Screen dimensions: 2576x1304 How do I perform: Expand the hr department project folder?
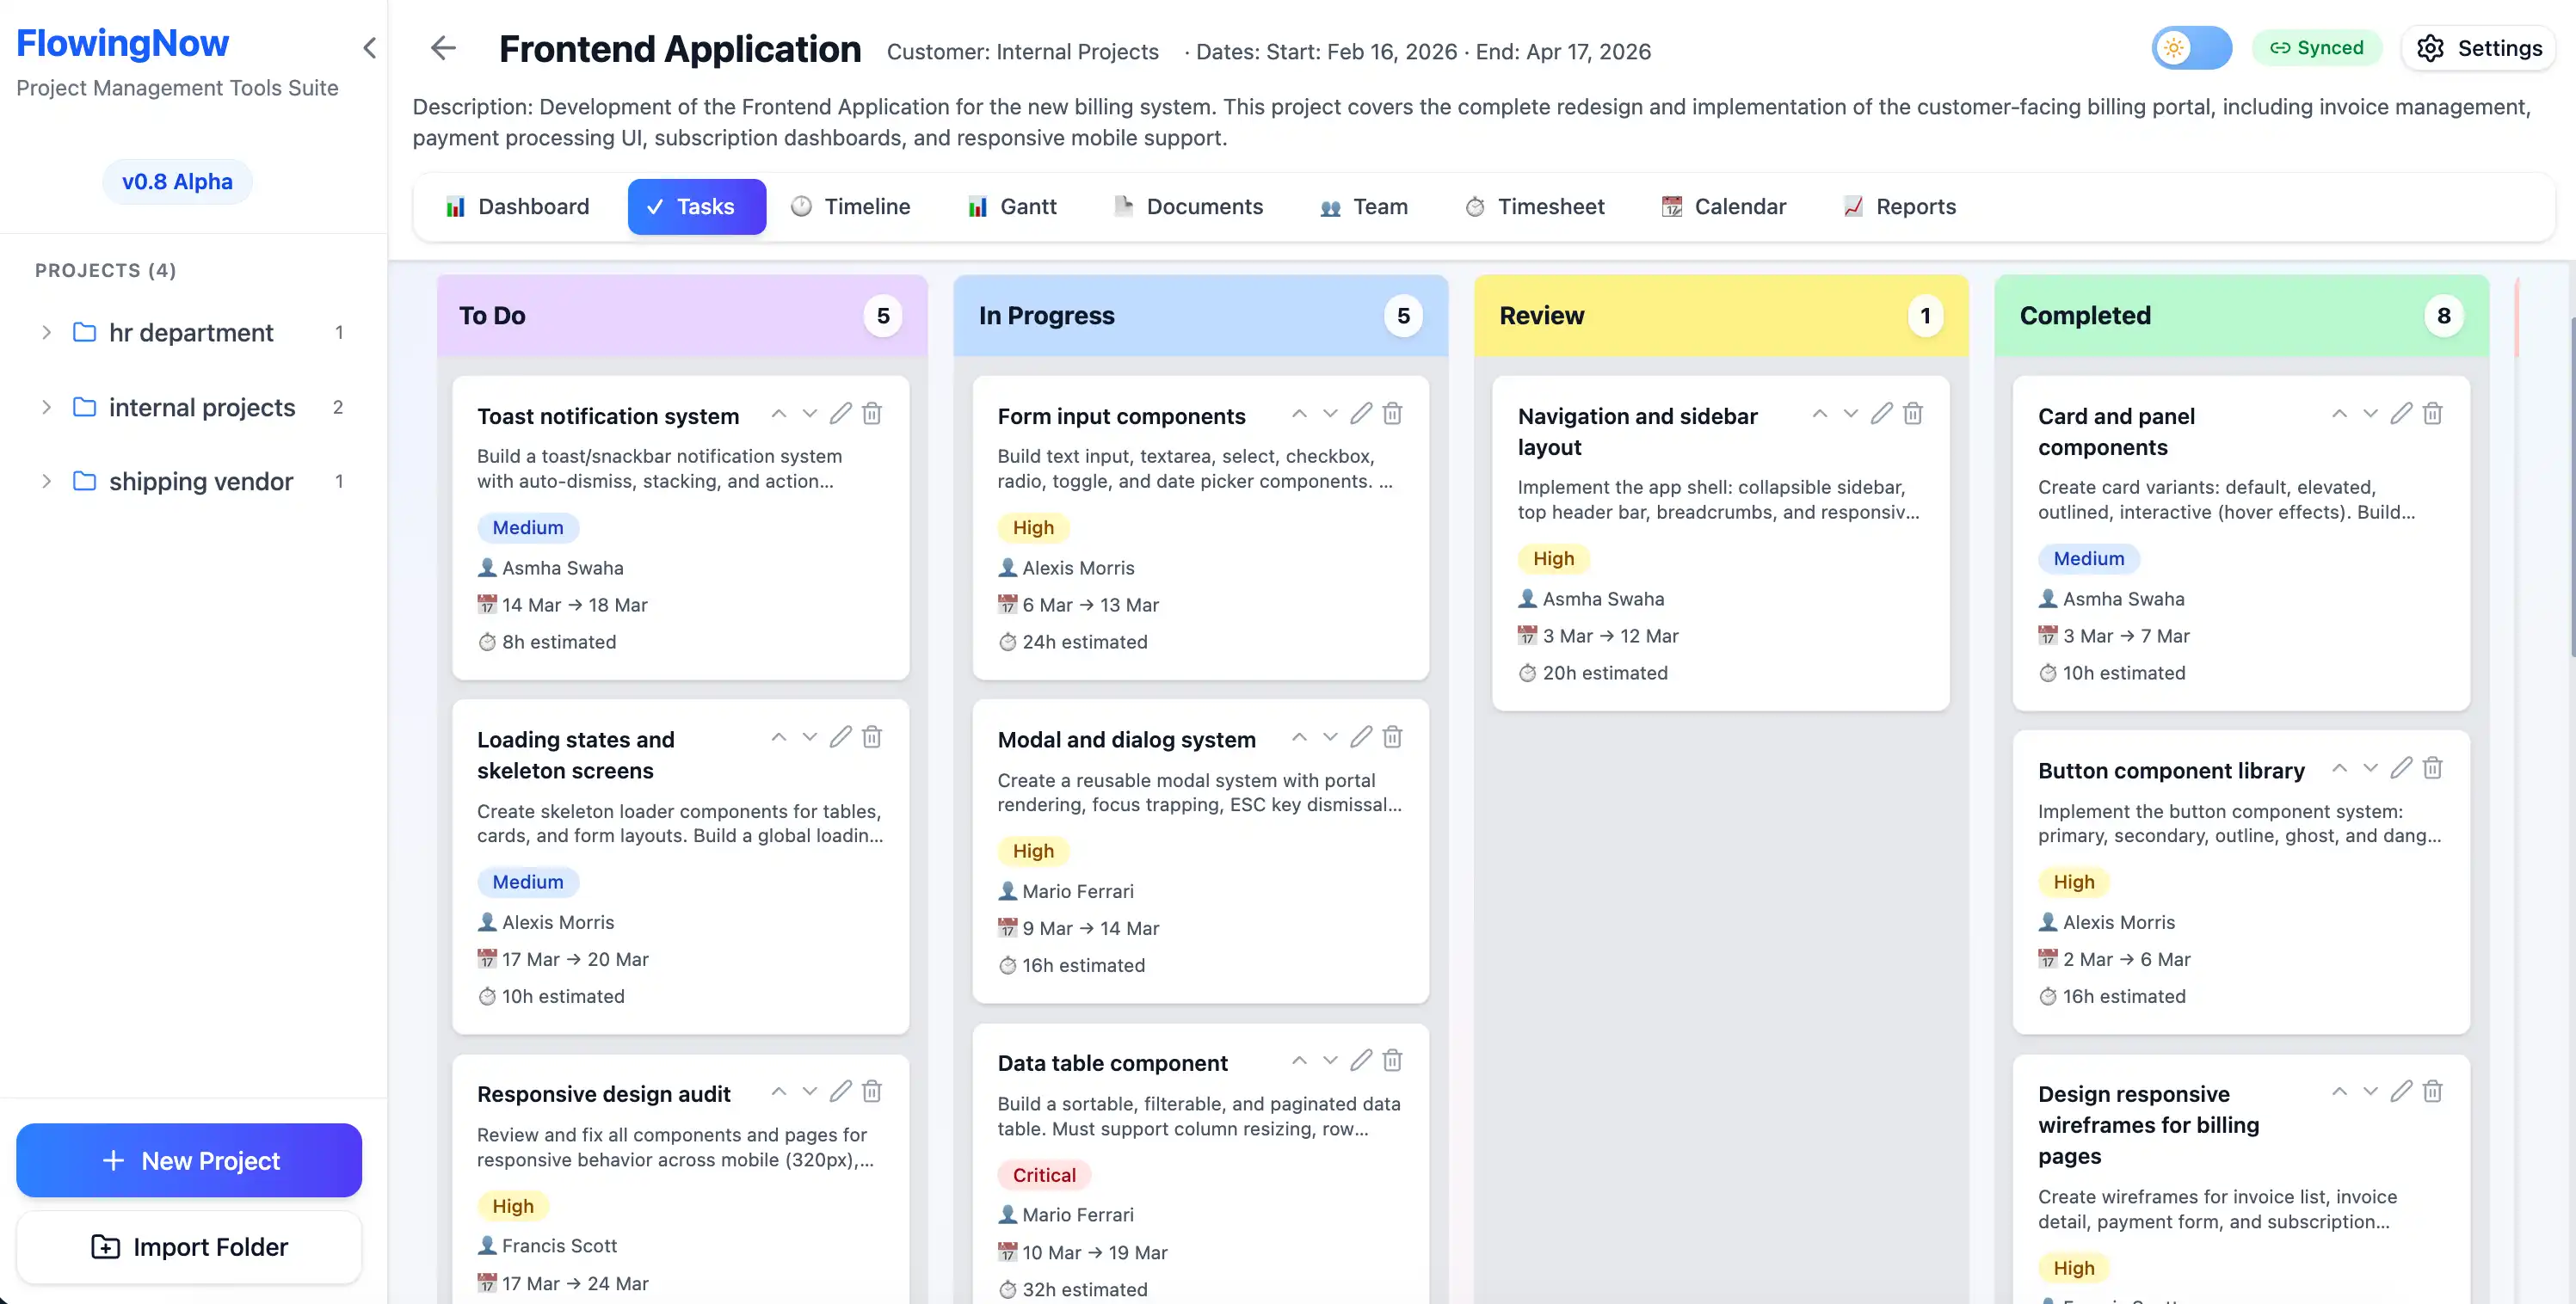tap(46, 332)
